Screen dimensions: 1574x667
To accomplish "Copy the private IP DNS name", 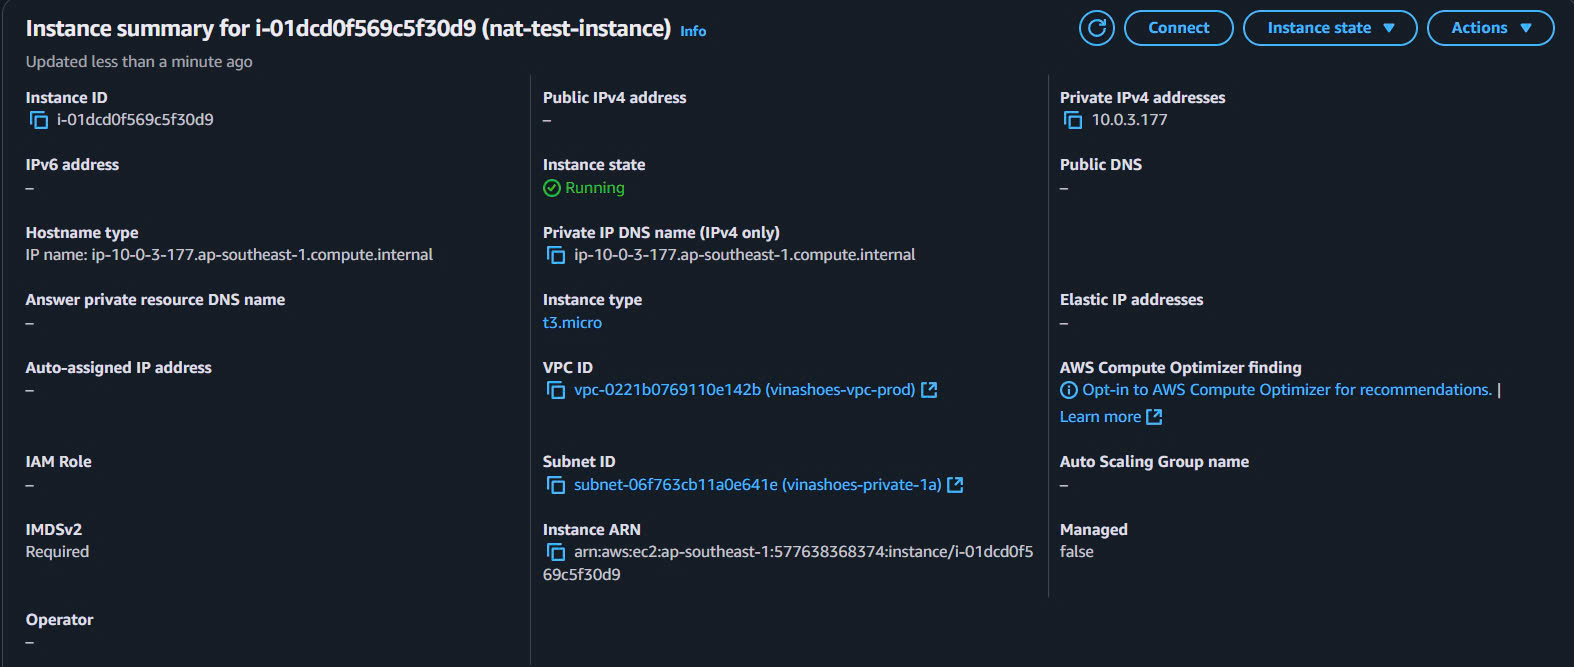I will pyautogui.click(x=557, y=254).
